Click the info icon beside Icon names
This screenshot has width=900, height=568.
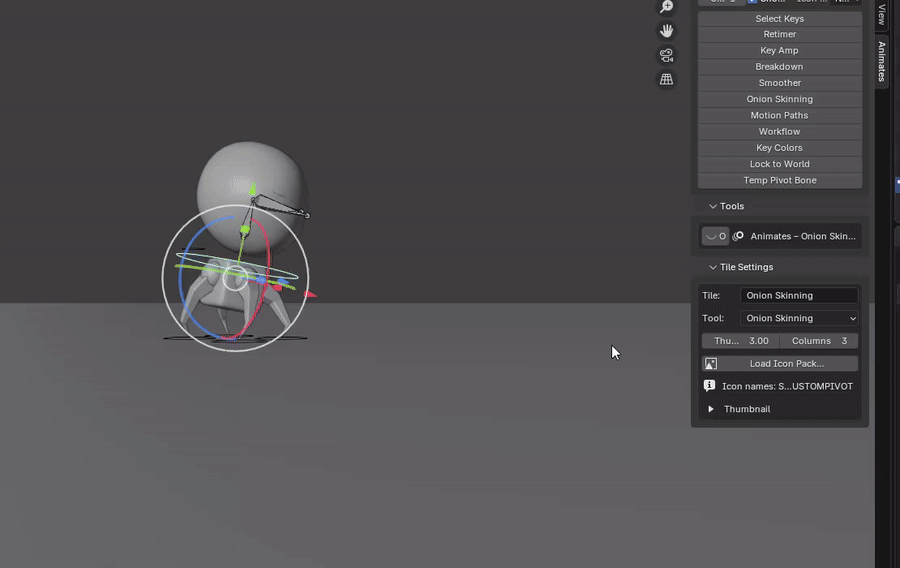pos(709,386)
